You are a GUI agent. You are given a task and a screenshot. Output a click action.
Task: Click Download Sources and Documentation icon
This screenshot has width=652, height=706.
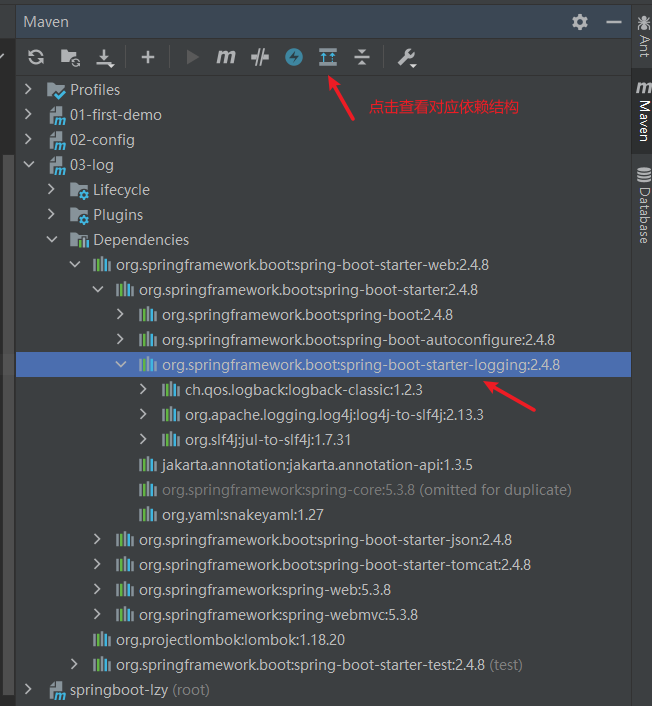click(105, 58)
